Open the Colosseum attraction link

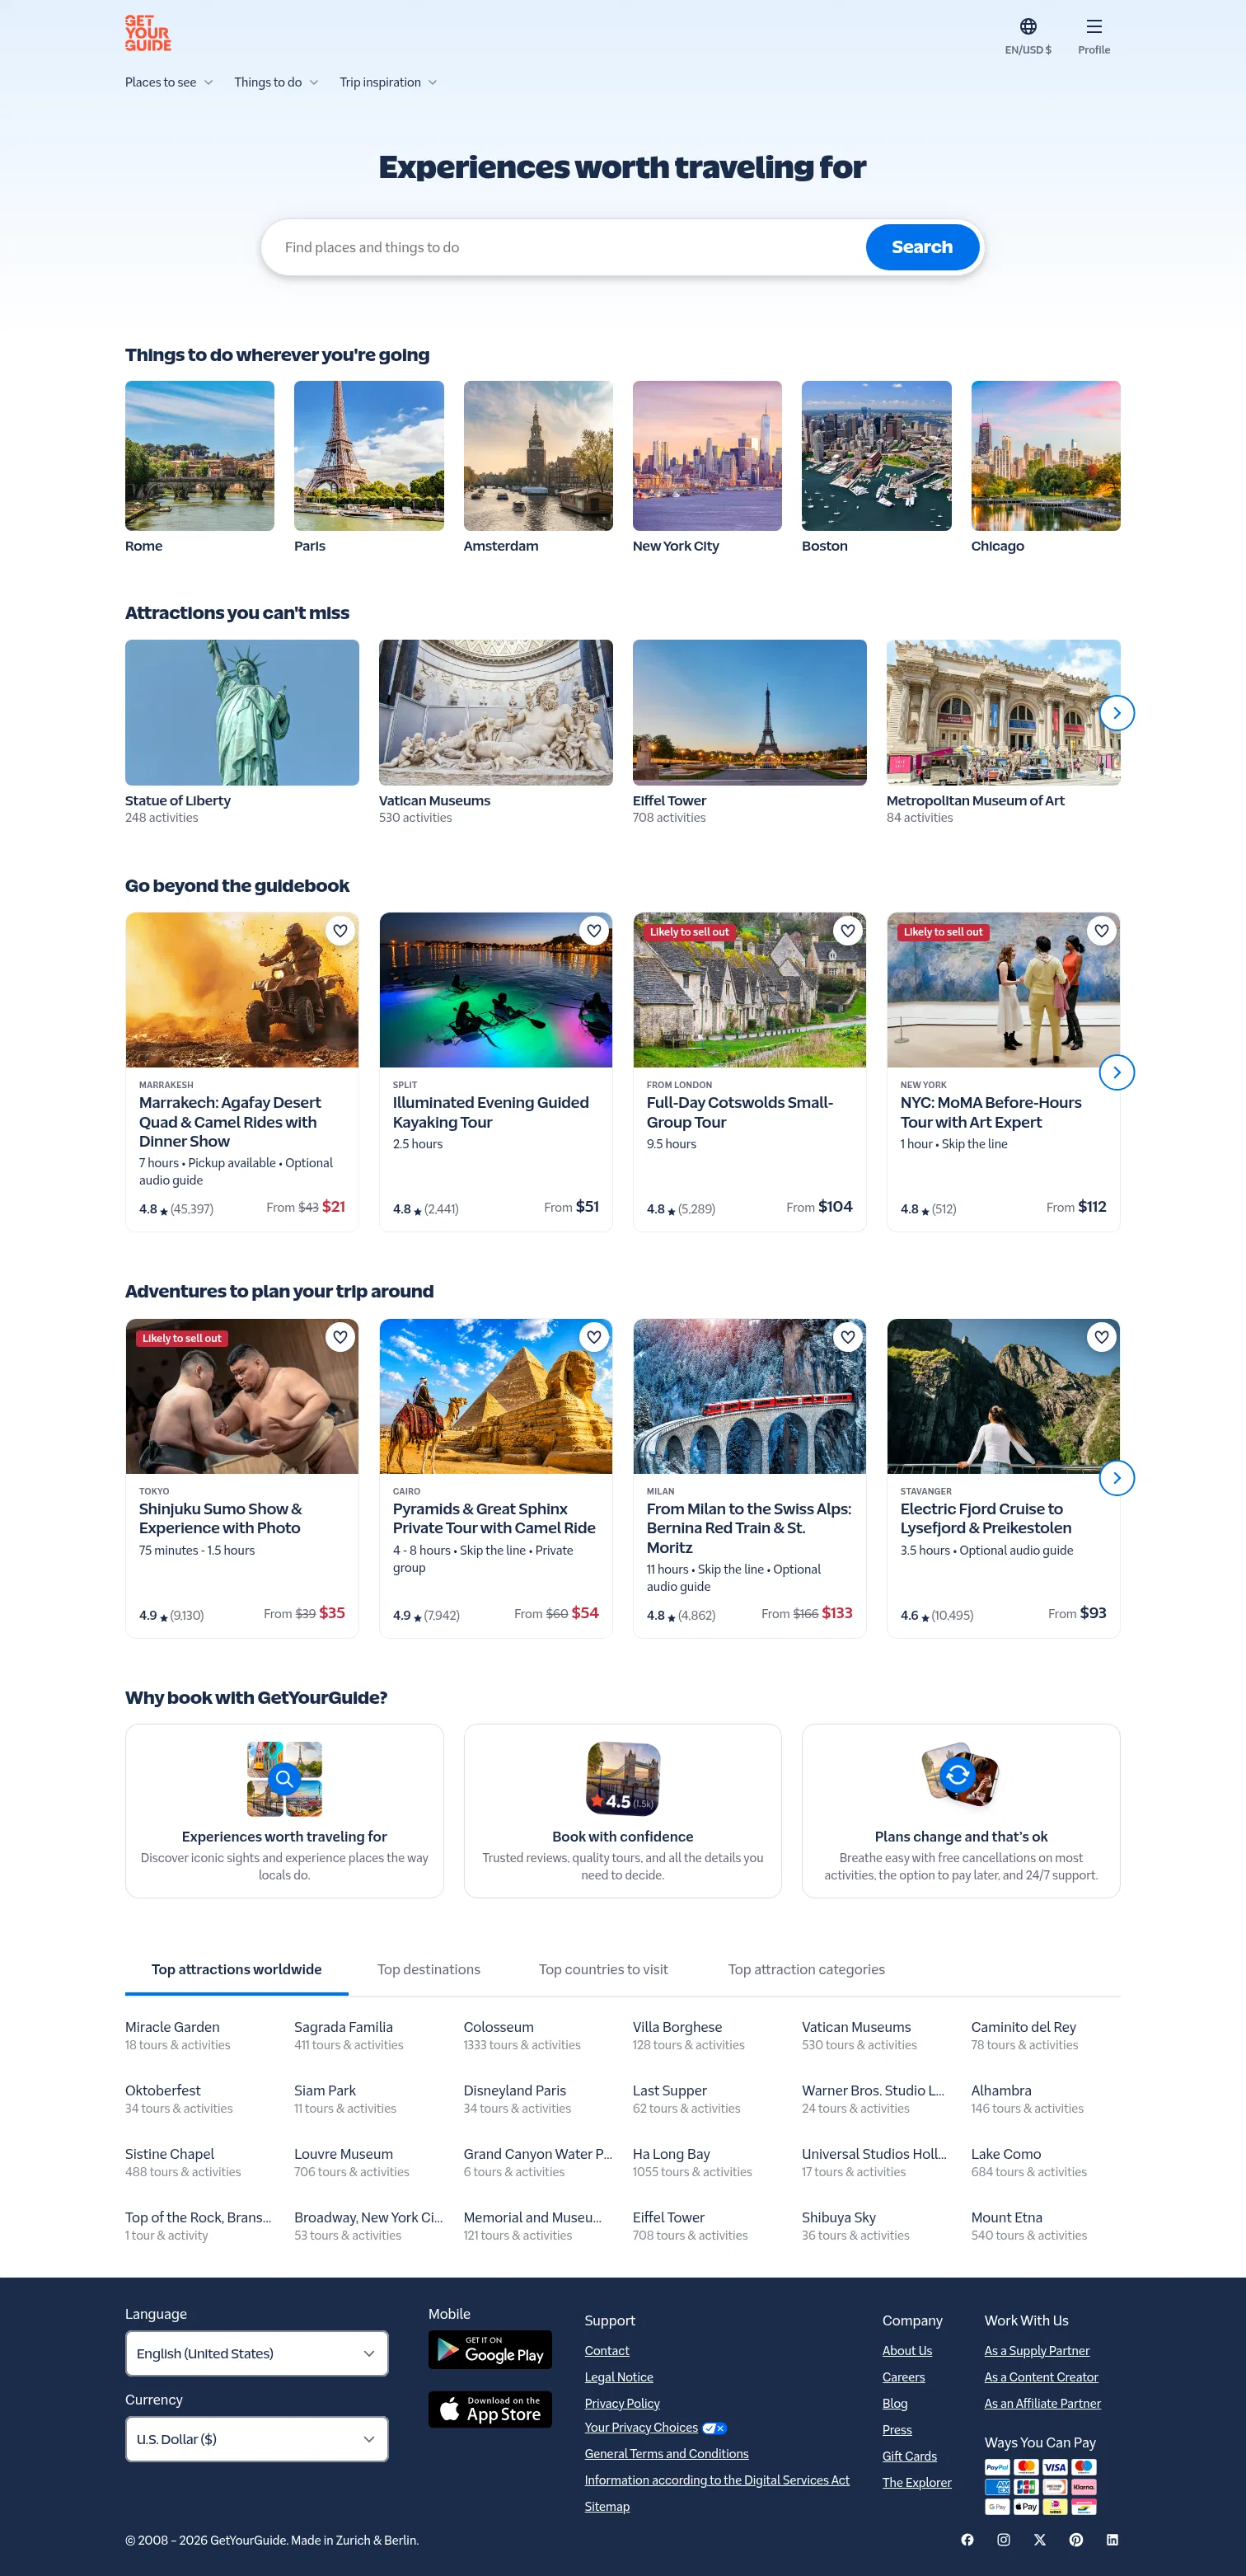click(498, 2027)
